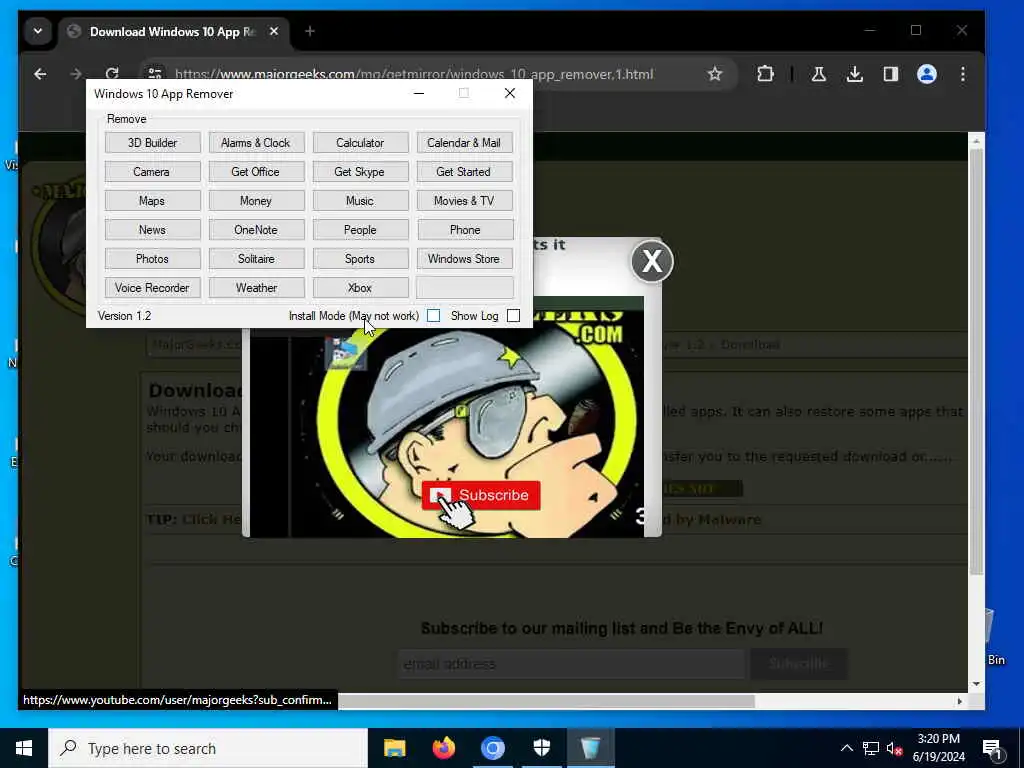Click the Get Skype button
1024x768 pixels.
tap(360, 172)
